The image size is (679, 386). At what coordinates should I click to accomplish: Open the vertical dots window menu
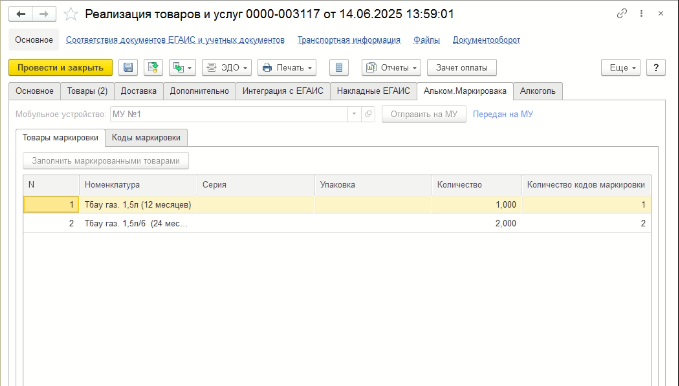[641, 13]
